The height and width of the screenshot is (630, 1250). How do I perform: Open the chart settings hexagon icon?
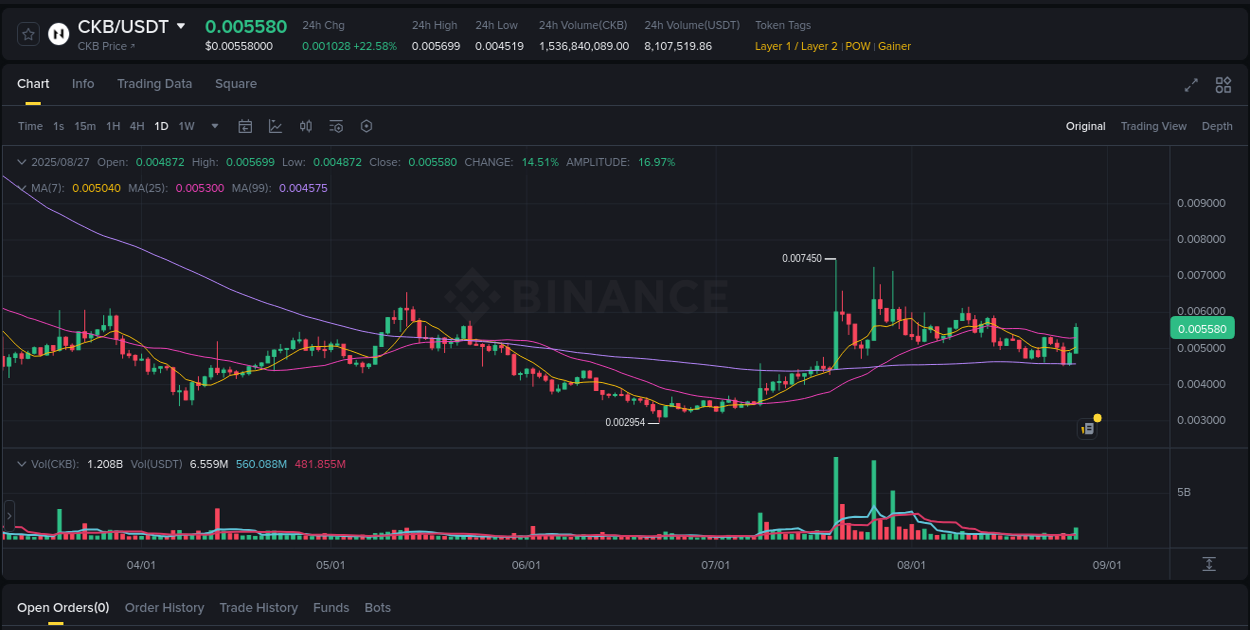pyautogui.click(x=366, y=126)
